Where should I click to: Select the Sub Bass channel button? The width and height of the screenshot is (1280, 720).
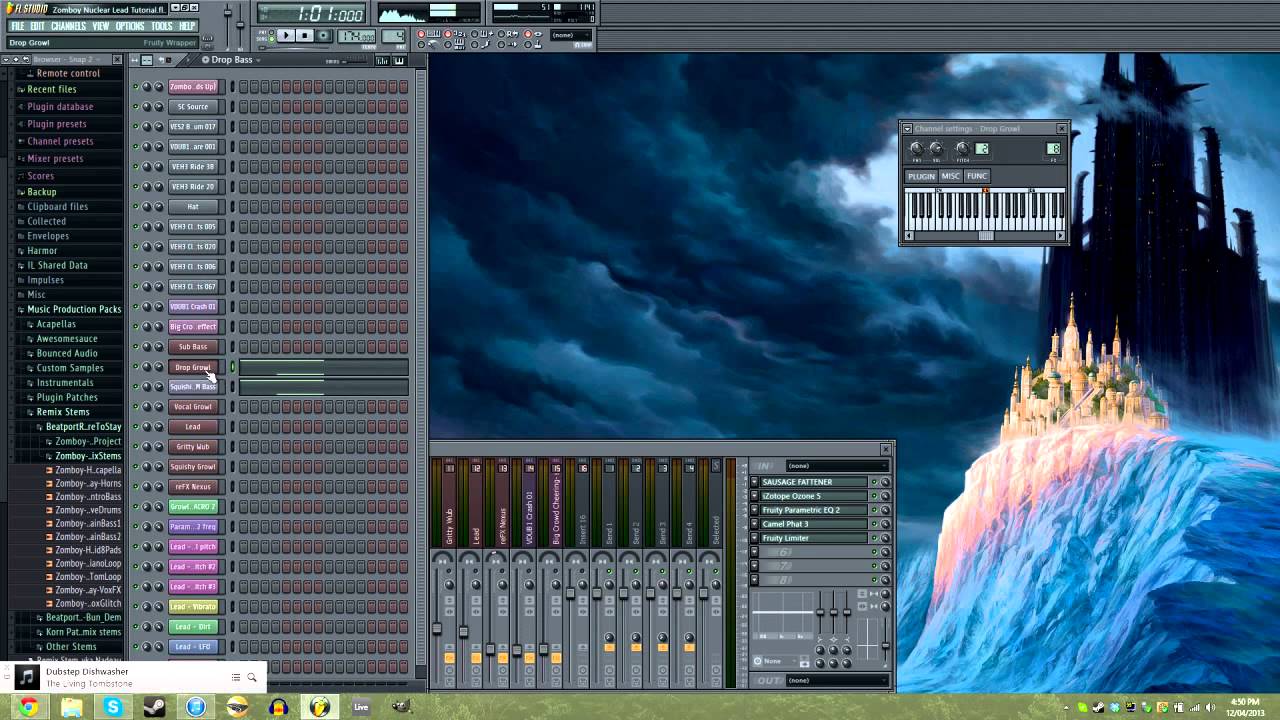coord(193,347)
